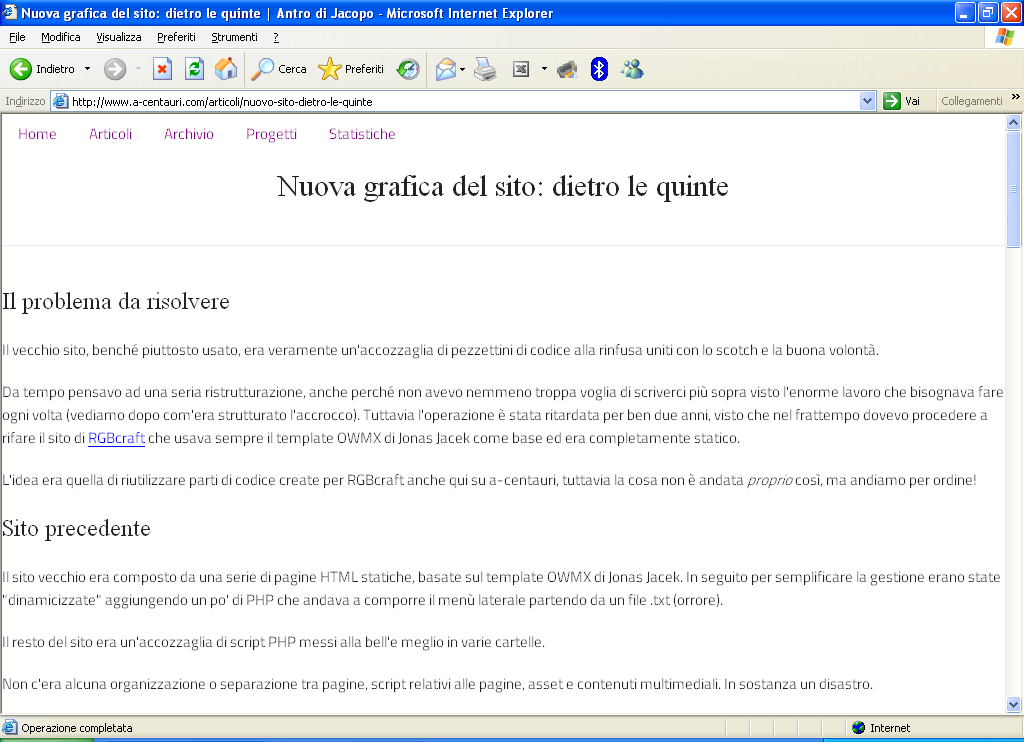Screen dimensions: 1024x742
Task: Open the Home site link
Action: click(x=37, y=134)
